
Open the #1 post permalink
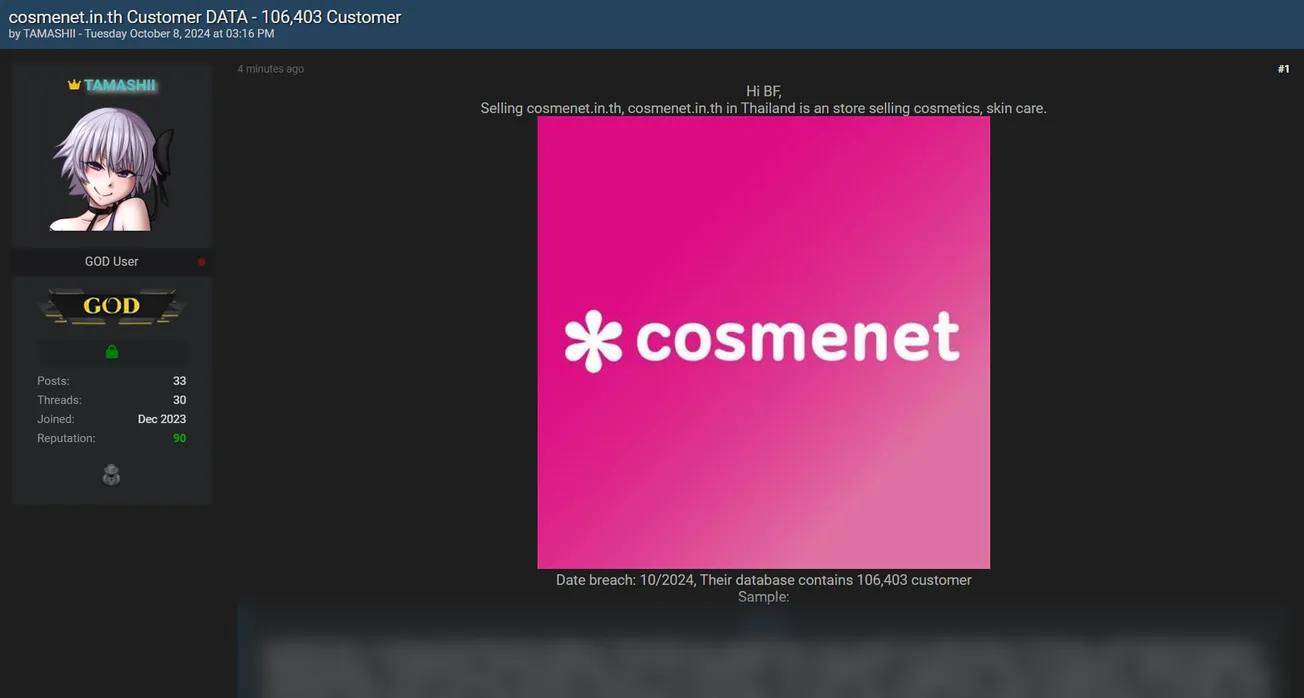click(1283, 69)
